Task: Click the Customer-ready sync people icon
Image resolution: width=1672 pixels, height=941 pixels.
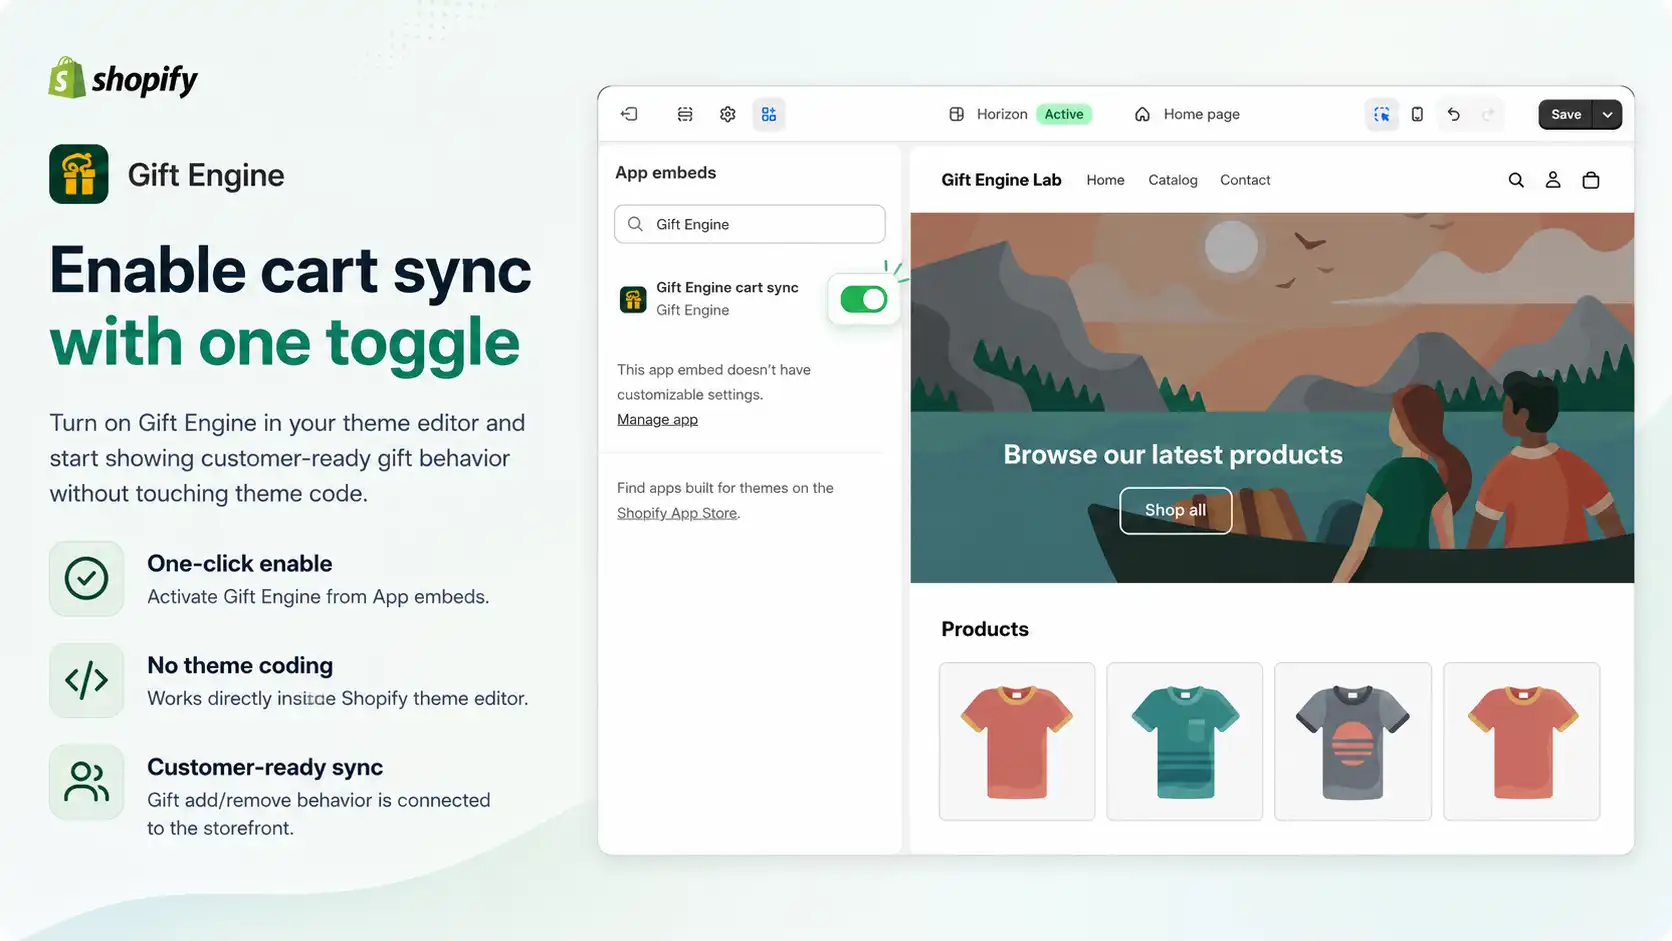Action: click(87, 782)
